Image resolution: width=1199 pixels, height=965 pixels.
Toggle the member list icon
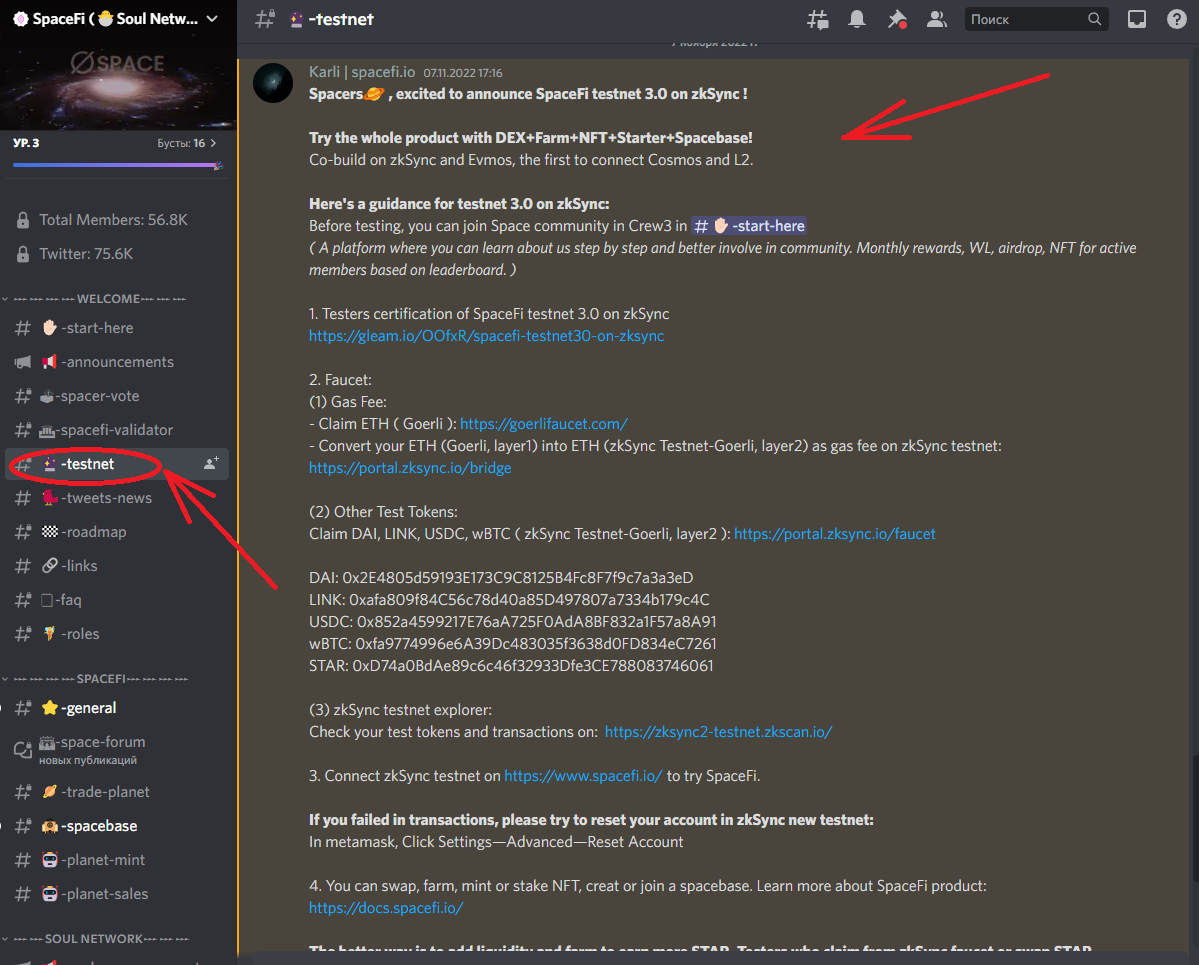point(936,19)
